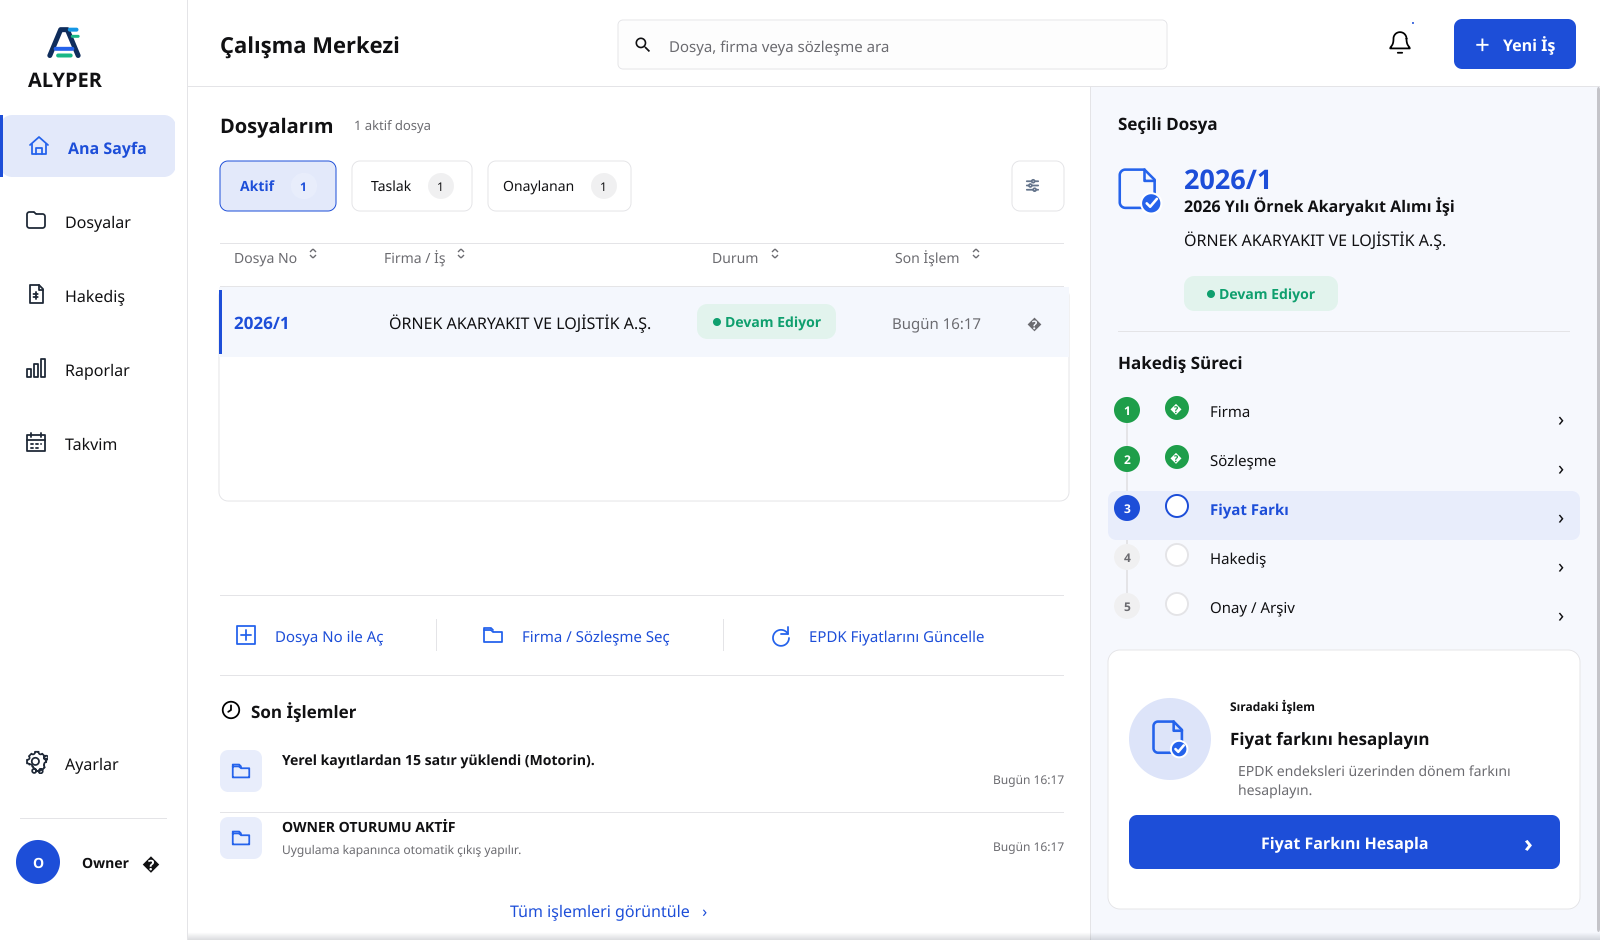Expand the Firma step chevron
The image size is (1600, 940).
(x=1560, y=421)
